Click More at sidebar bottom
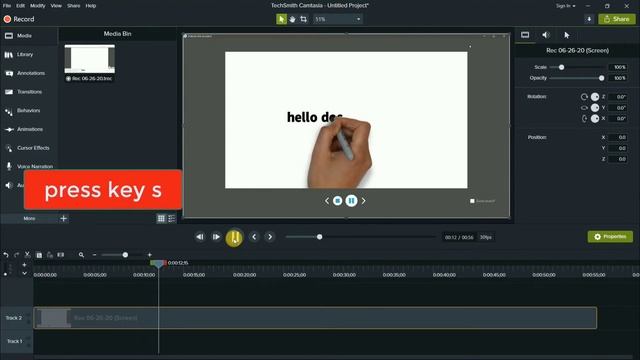This screenshot has width=640, height=360. point(29,219)
